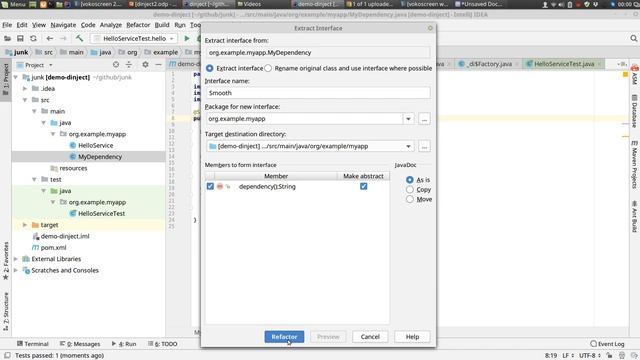
Task: Open the TODO tool window
Action: coord(162,344)
